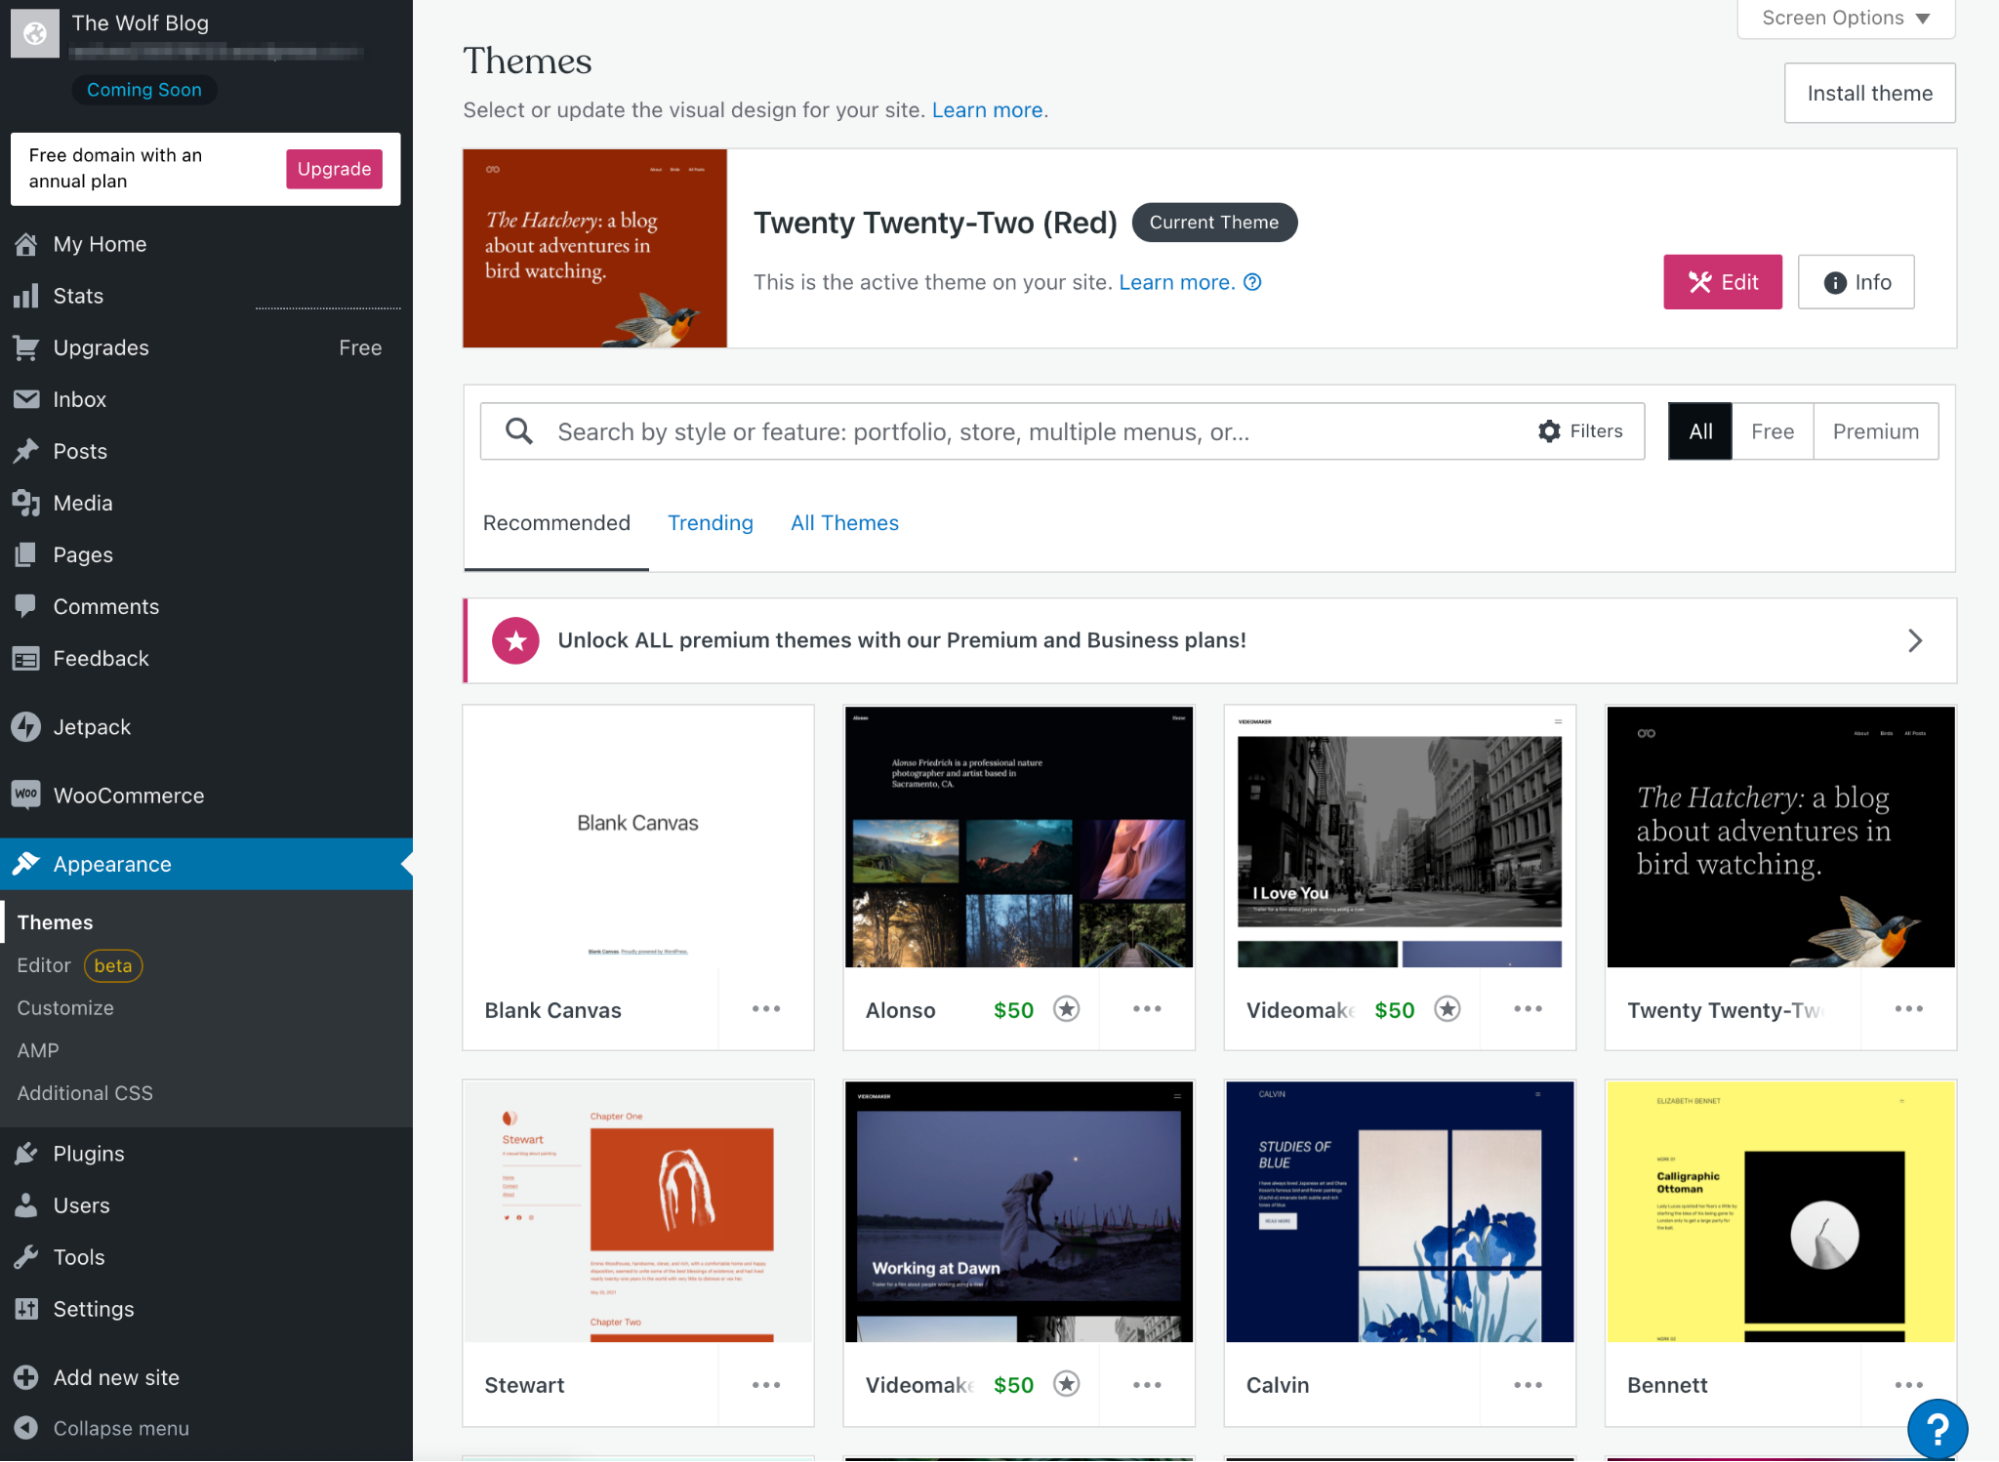1999x1462 pixels.
Task: Click Learn more link in theme description
Action: pos(1175,281)
